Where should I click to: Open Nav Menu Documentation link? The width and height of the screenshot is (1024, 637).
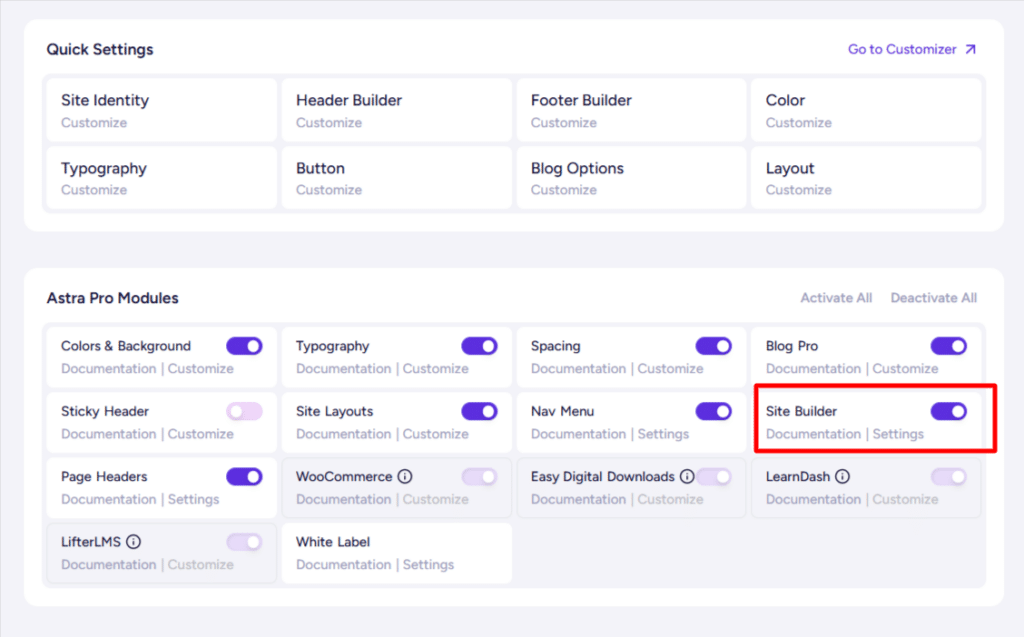[x=578, y=434]
